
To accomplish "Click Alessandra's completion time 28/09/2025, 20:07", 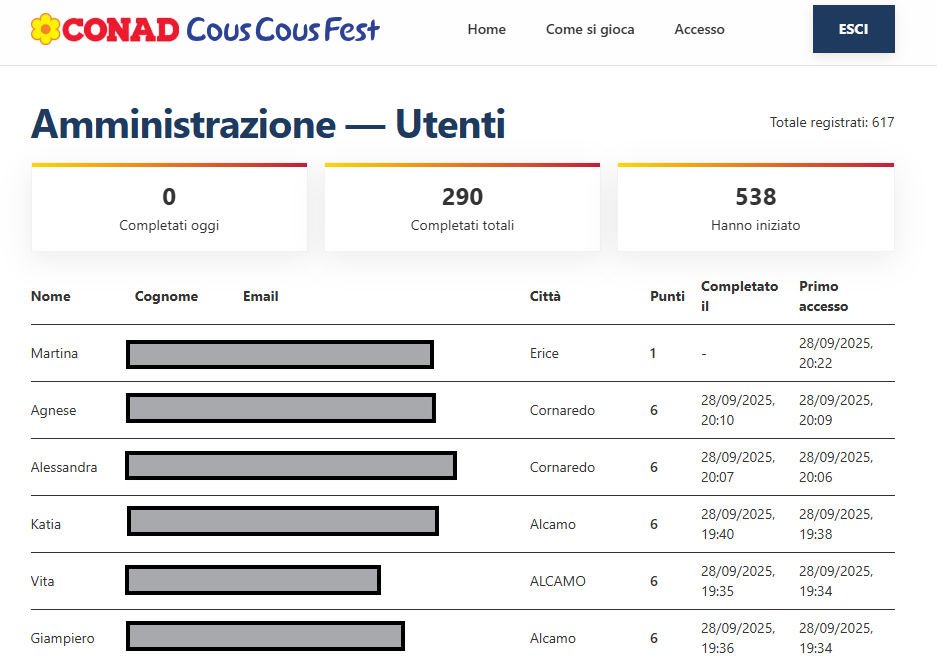I will coord(738,467).
